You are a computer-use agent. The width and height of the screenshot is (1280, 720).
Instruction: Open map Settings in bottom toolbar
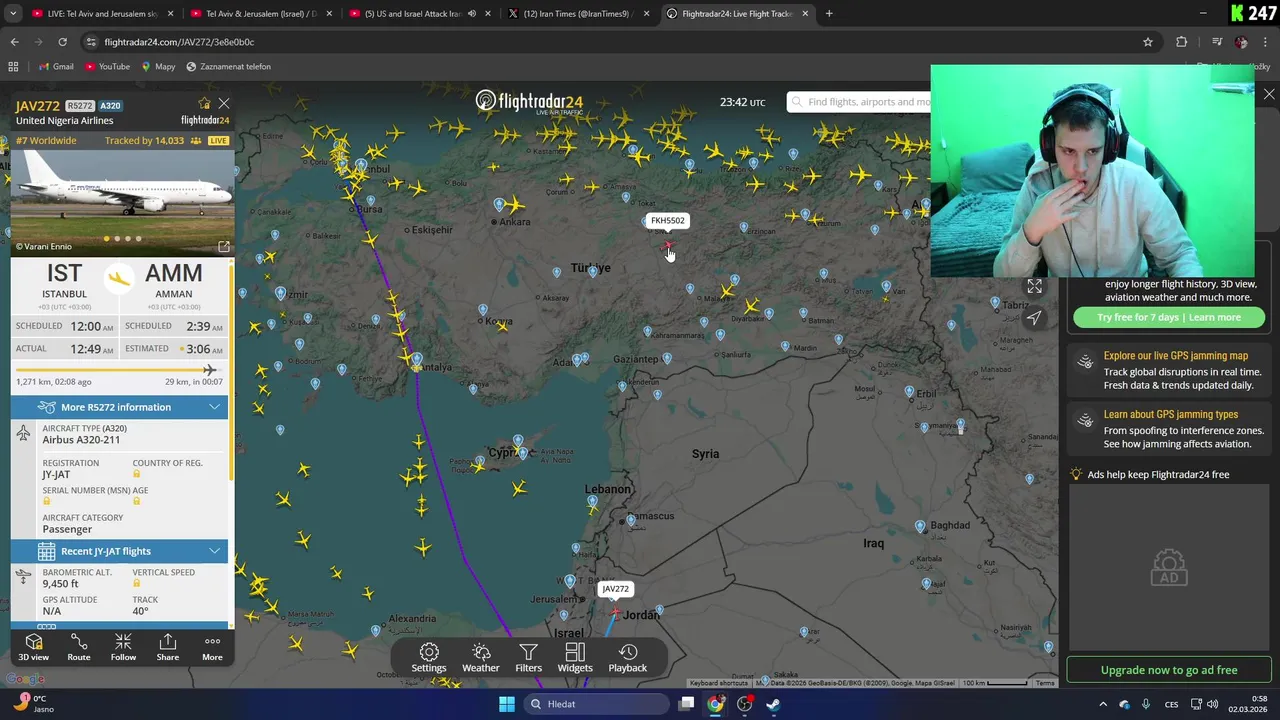pos(428,658)
